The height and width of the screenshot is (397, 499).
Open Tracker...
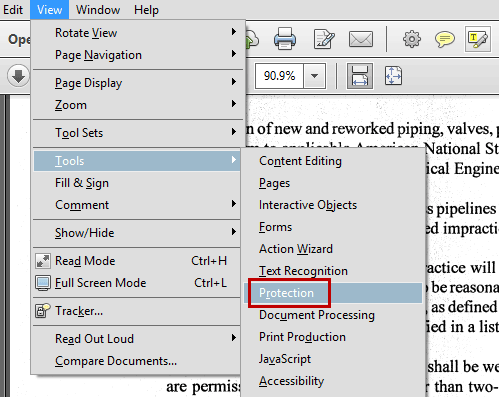137,311
